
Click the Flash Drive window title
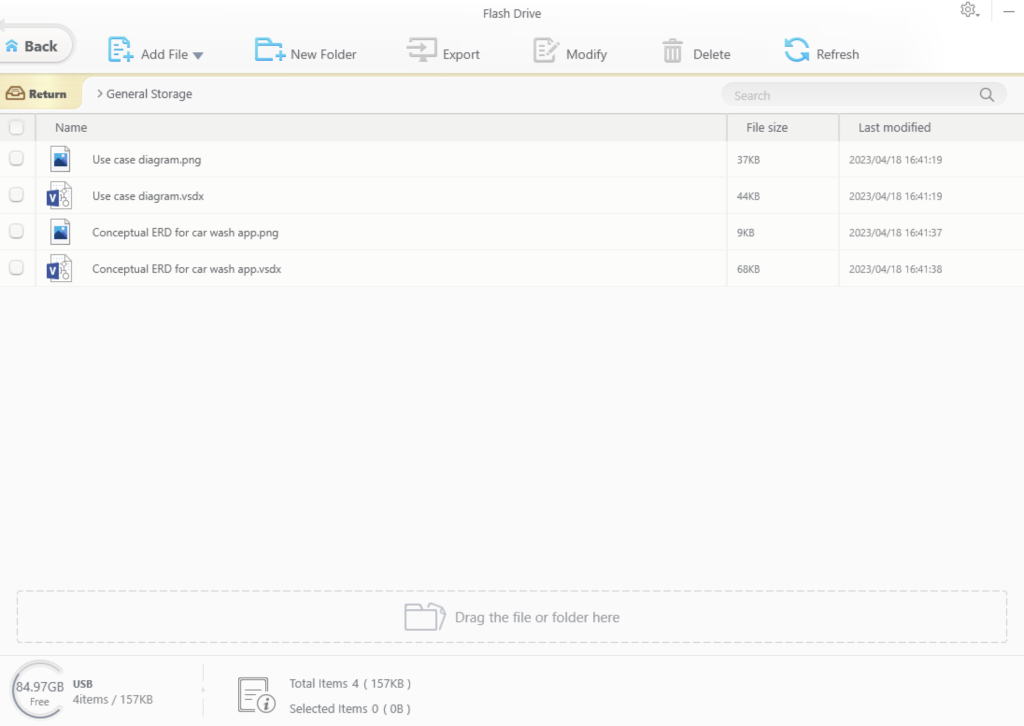point(512,14)
